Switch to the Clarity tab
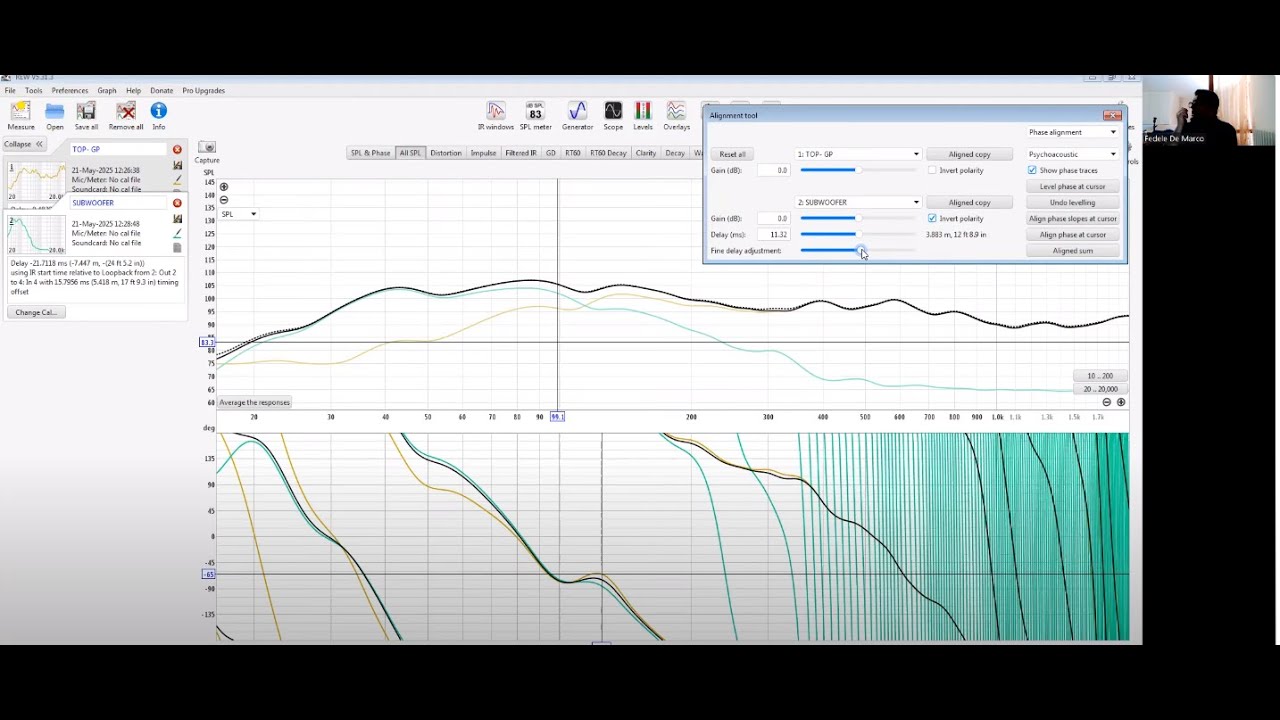The width and height of the screenshot is (1280, 720). [x=646, y=153]
